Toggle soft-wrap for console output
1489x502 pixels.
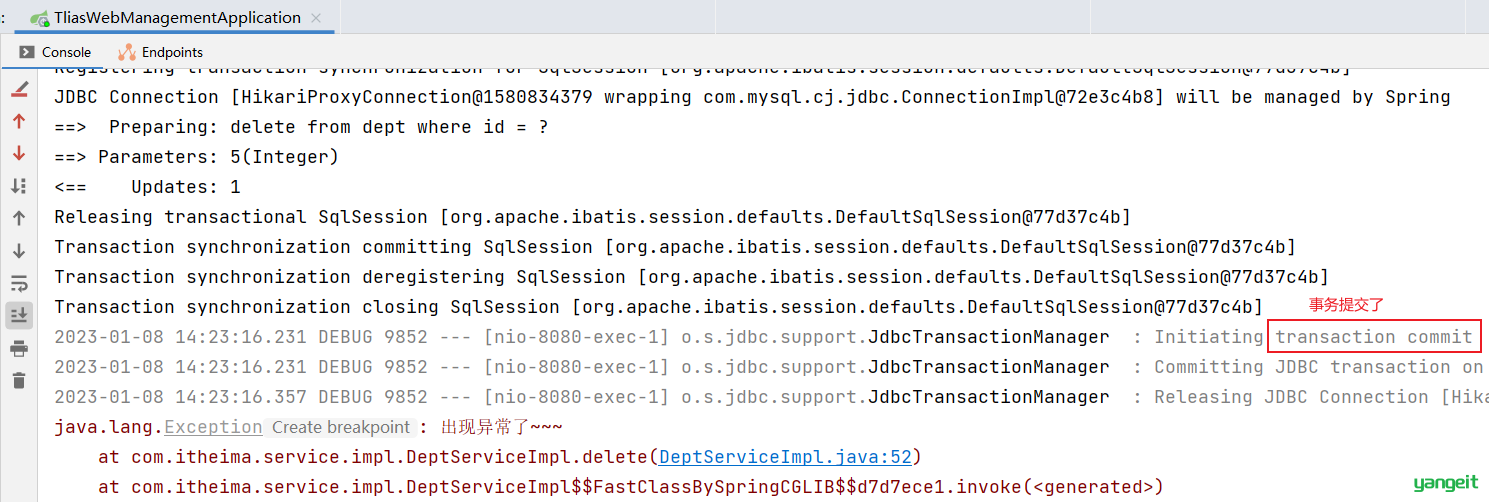[x=19, y=283]
